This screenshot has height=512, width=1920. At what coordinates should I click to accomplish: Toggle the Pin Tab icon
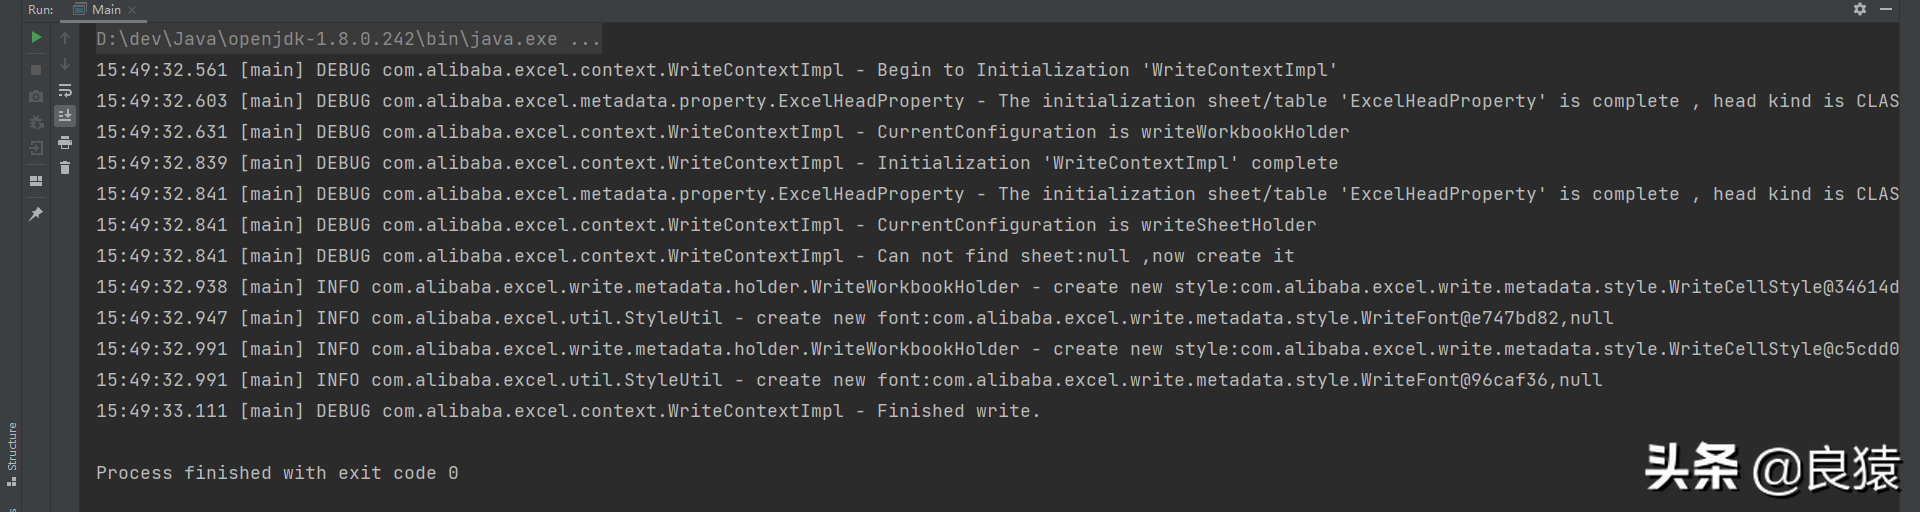(36, 213)
